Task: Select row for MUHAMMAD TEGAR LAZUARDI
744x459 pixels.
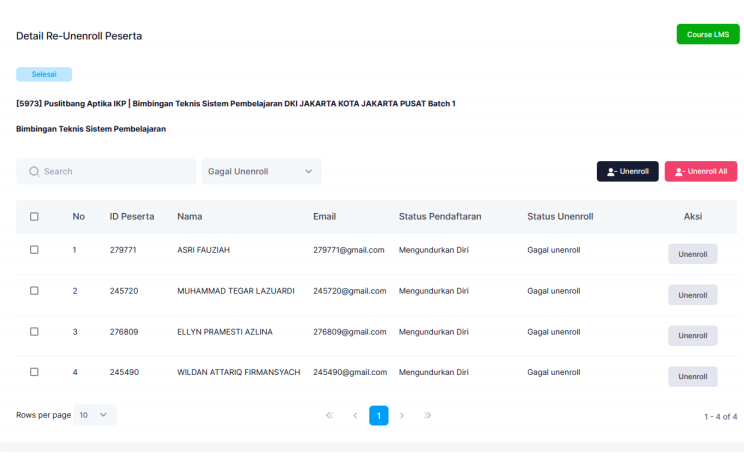Action: tap(34, 291)
